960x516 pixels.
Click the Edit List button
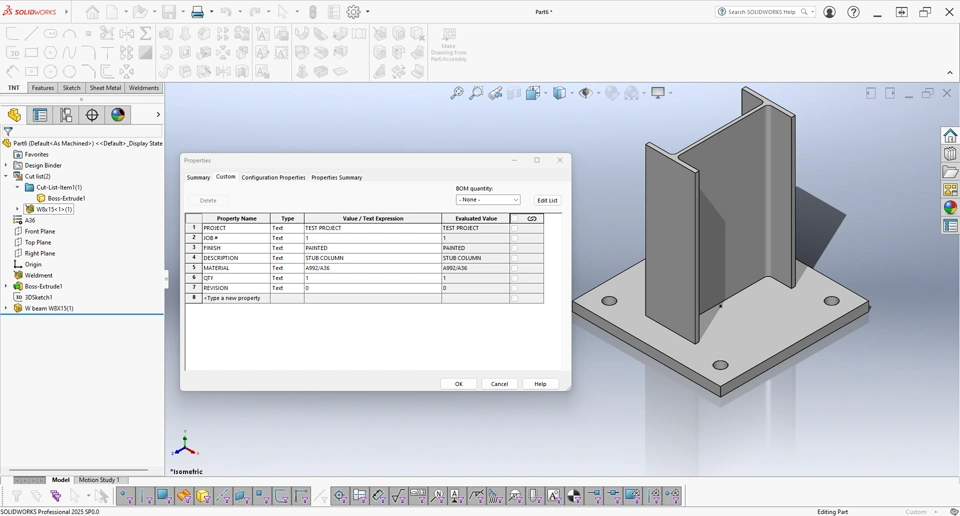click(x=547, y=200)
